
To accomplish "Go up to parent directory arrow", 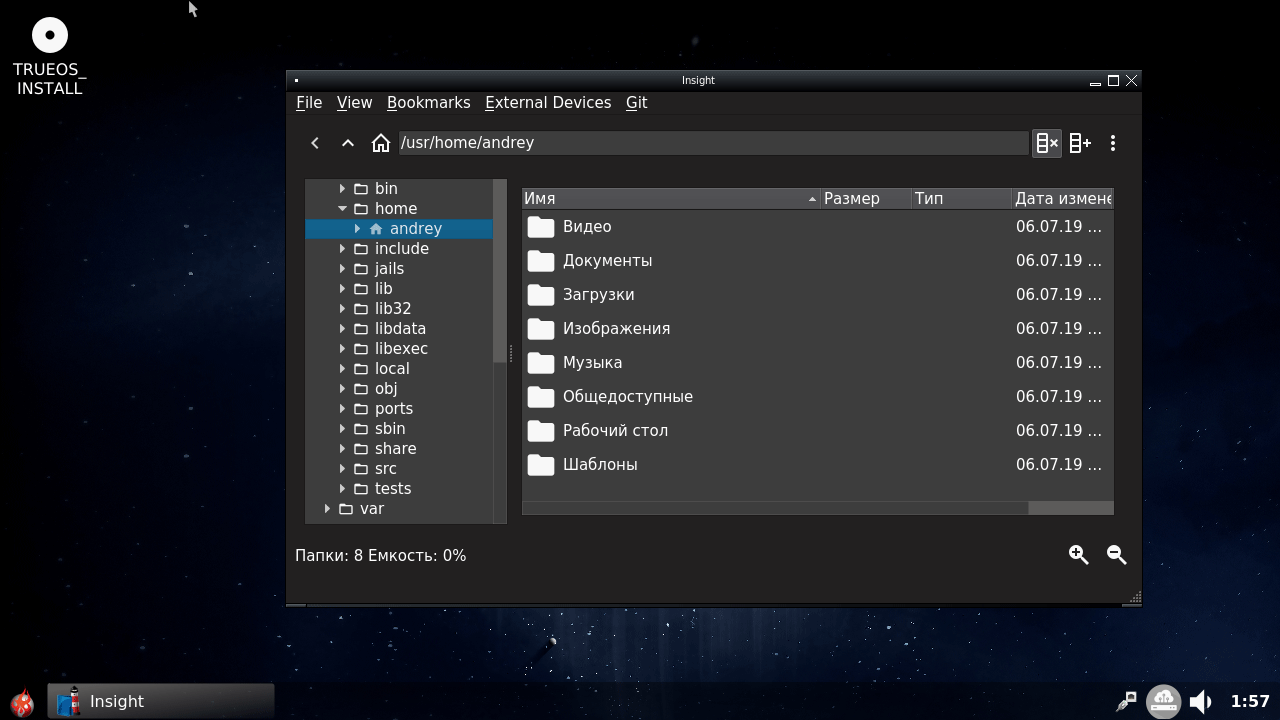I will tap(348, 143).
